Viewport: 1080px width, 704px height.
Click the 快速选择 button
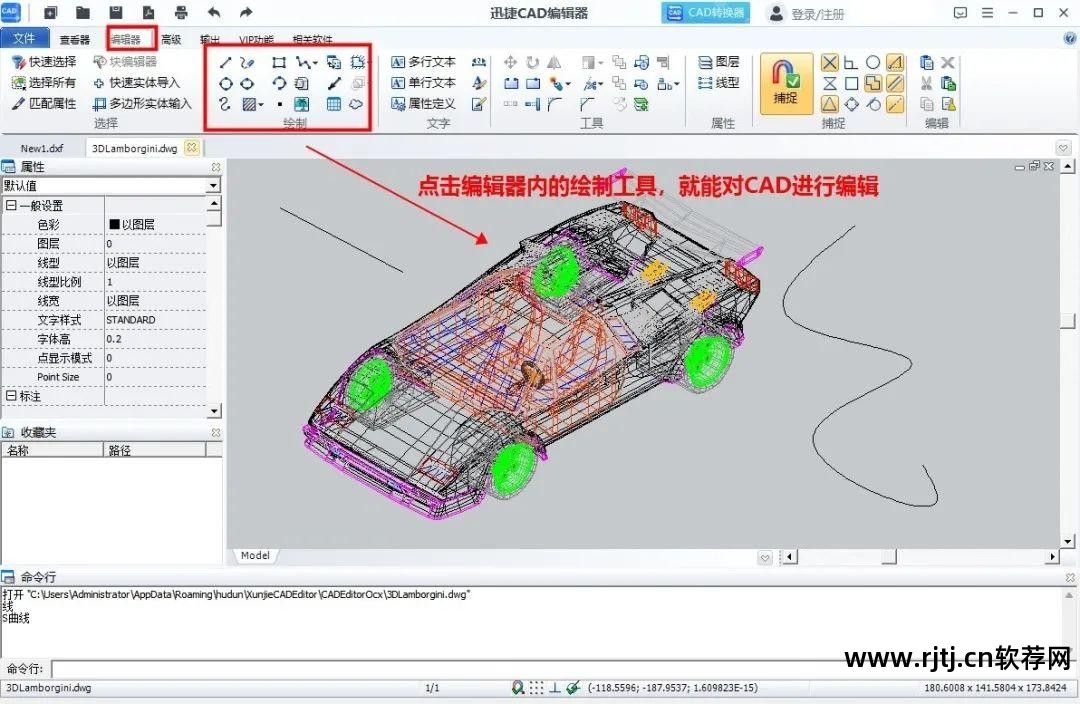click(44, 63)
